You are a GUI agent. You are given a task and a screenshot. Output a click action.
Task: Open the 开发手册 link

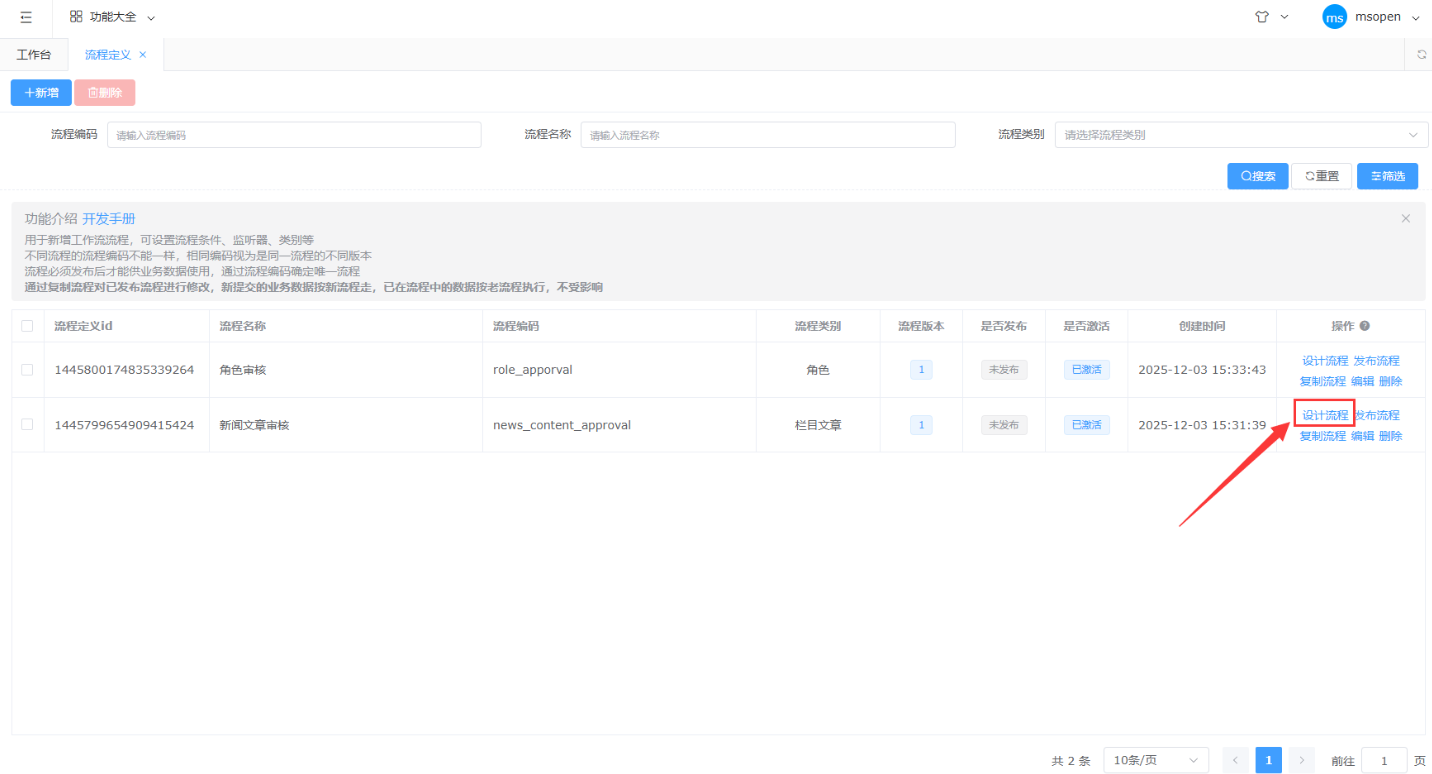pos(108,219)
